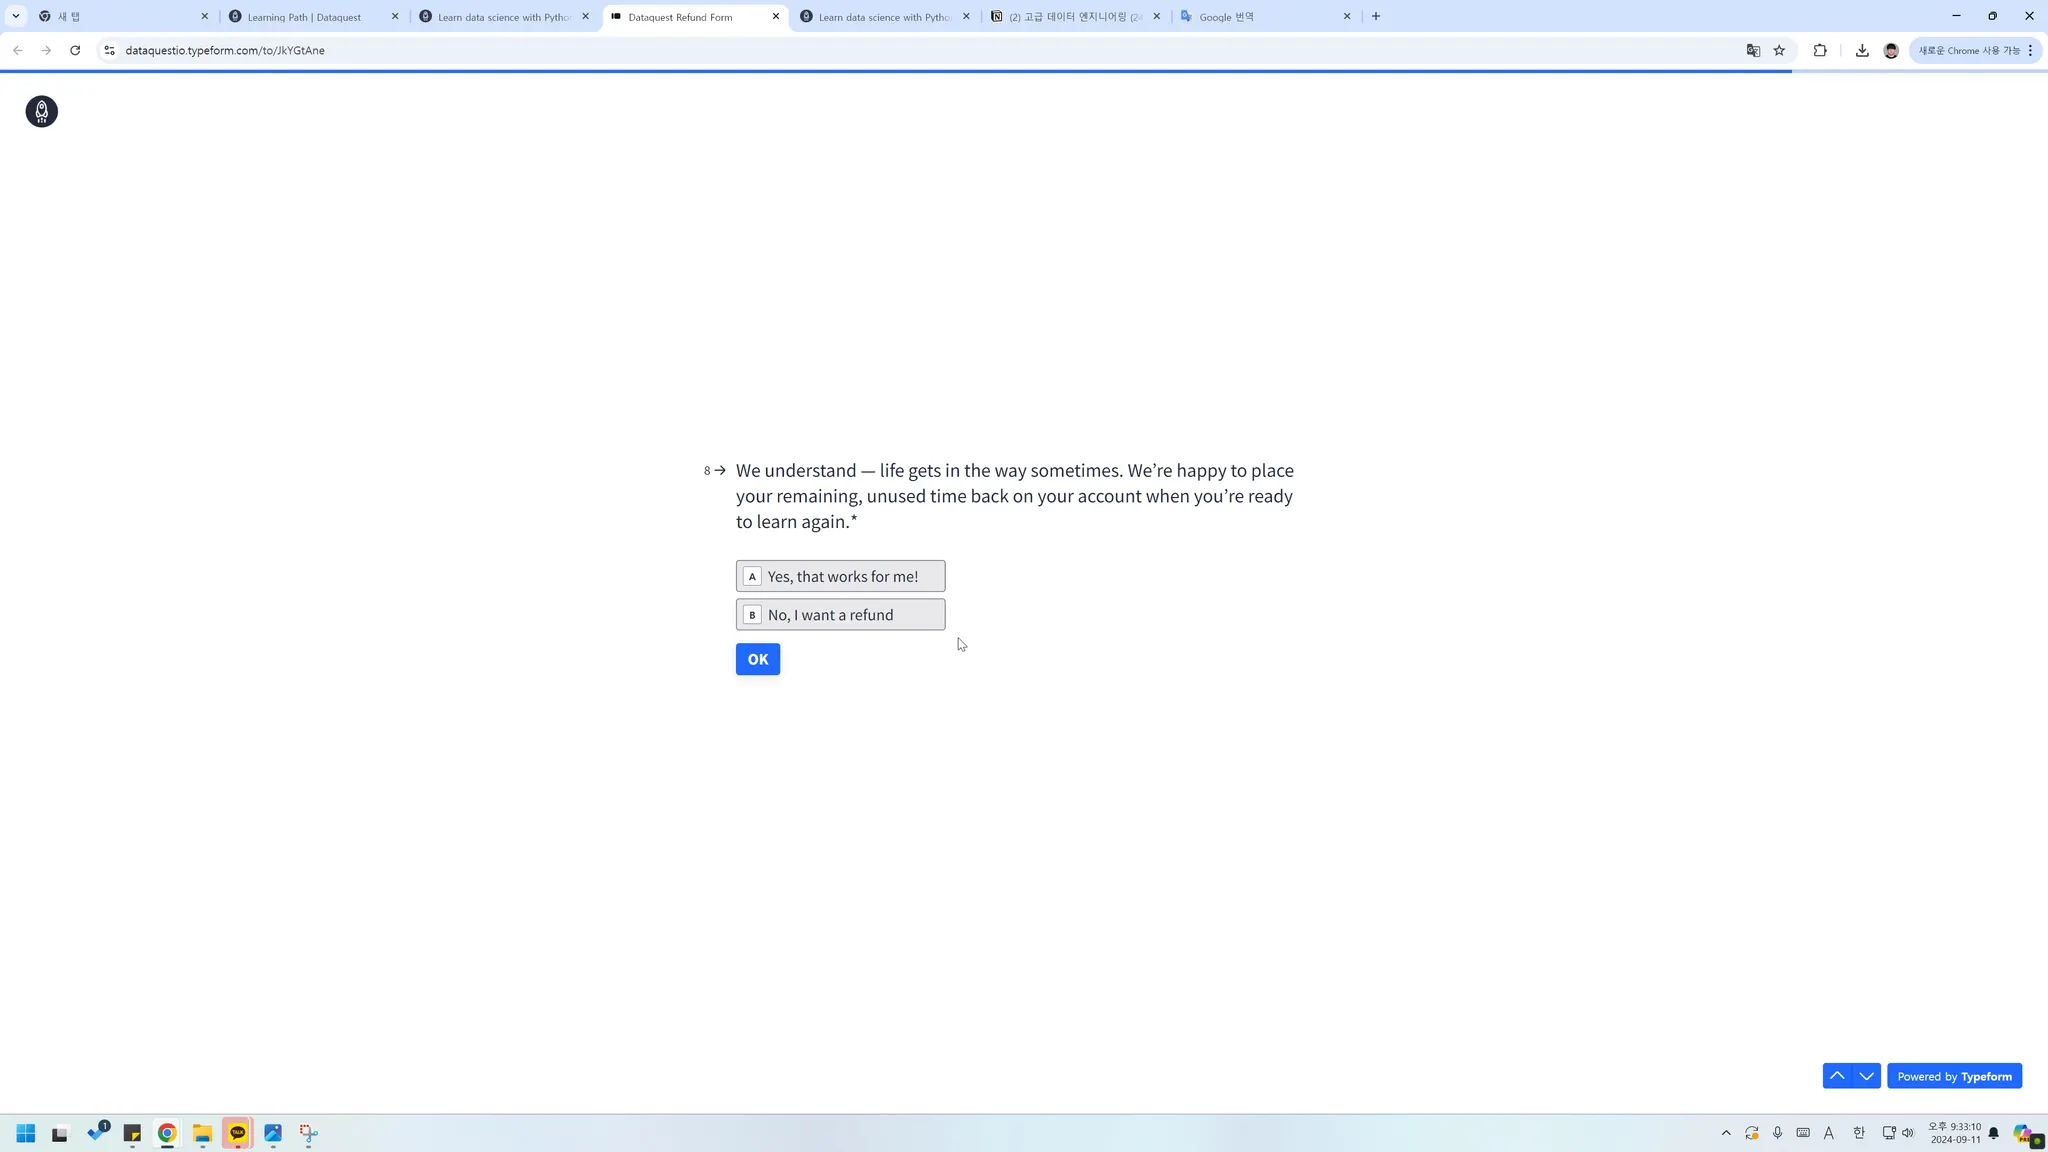Bookmark this page with star icon
The image size is (2048, 1152).
1779,50
